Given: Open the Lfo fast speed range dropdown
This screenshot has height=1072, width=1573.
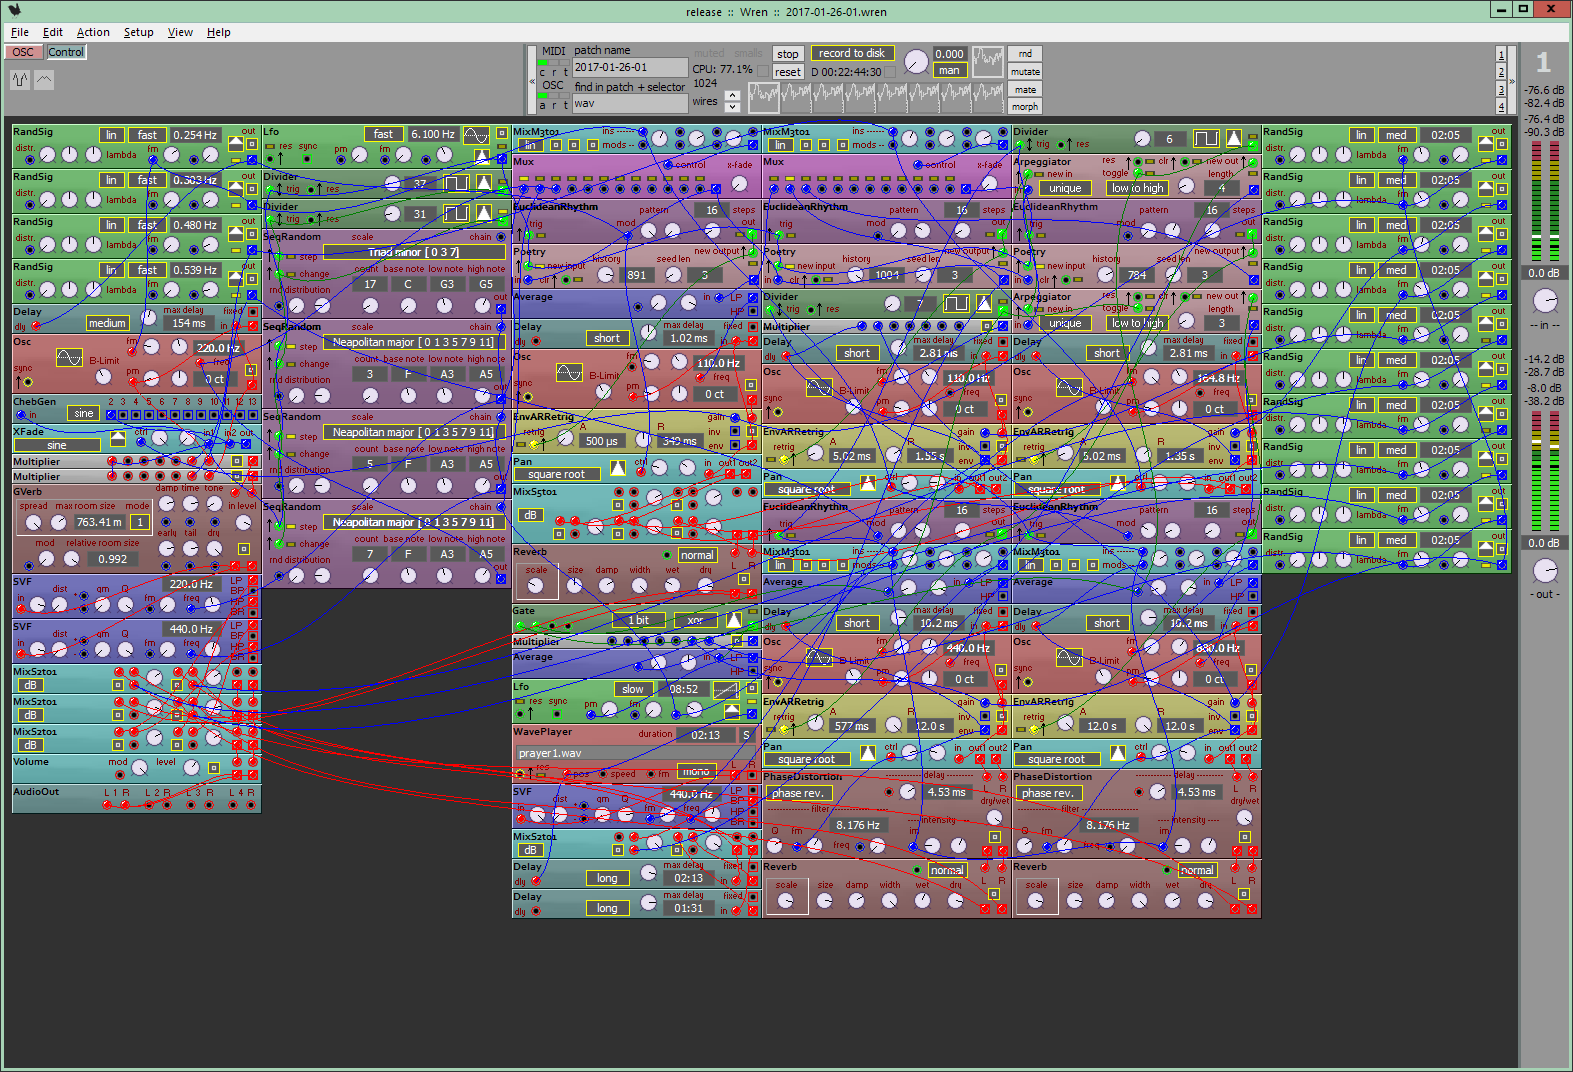Looking at the screenshot, I should tap(383, 134).
